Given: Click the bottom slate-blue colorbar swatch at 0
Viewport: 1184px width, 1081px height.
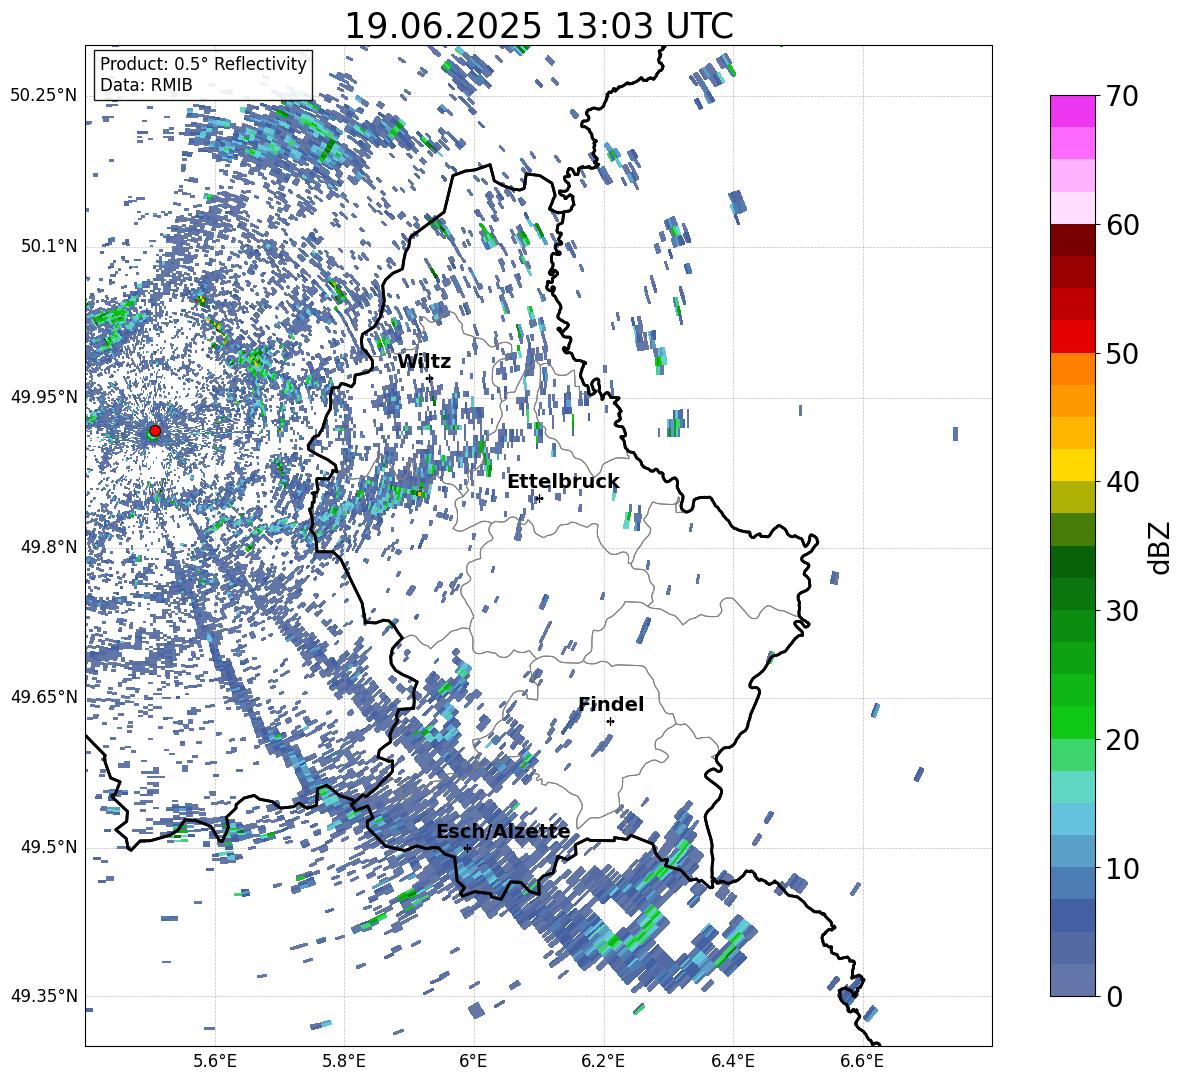Looking at the screenshot, I should (1072, 980).
